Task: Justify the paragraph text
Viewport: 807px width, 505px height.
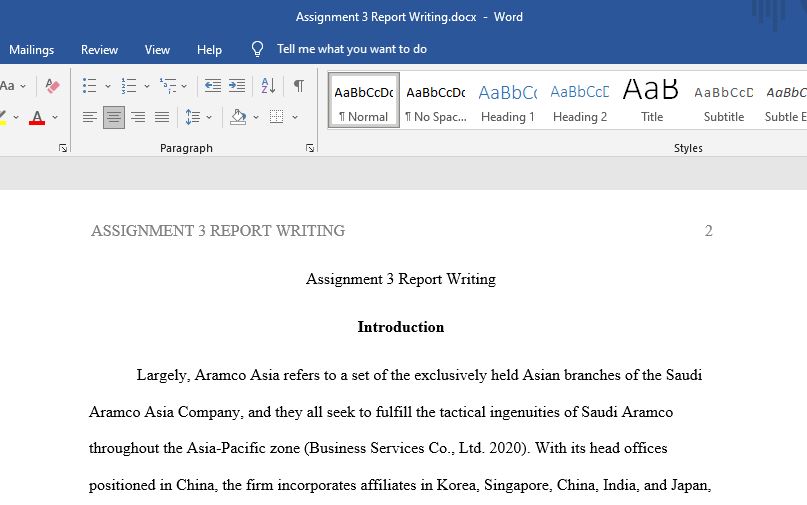Action: click(x=162, y=117)
